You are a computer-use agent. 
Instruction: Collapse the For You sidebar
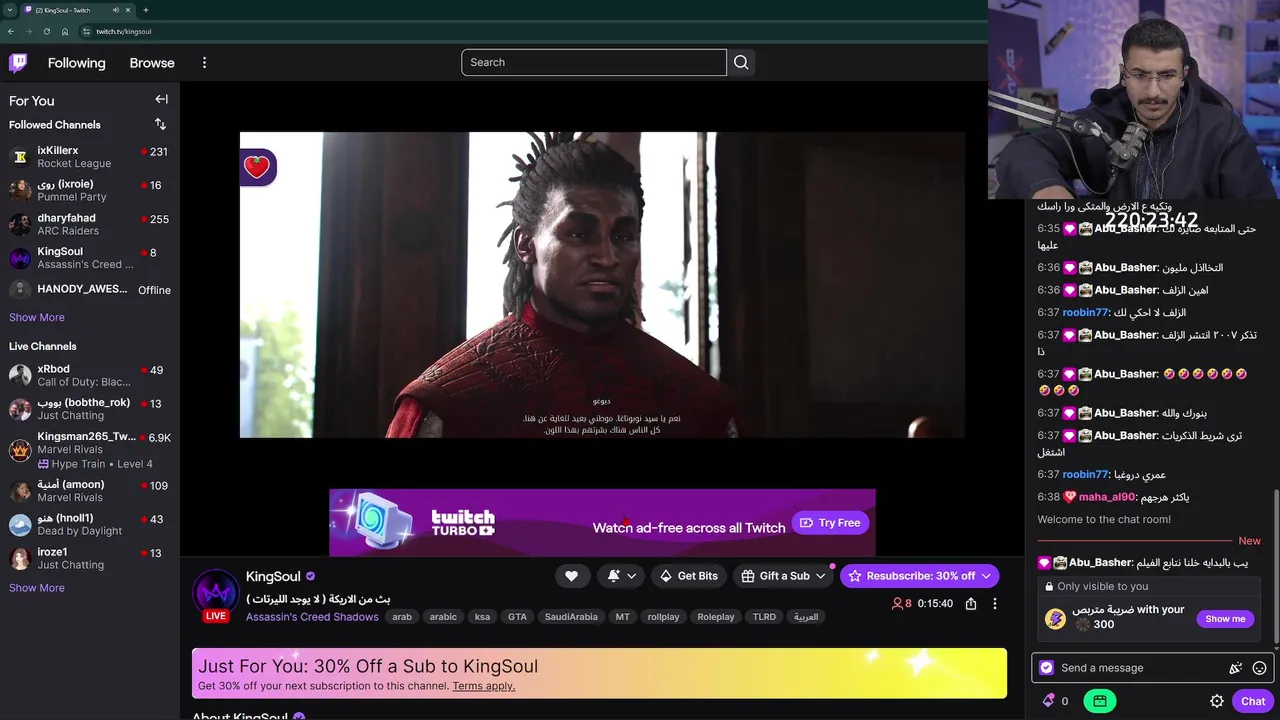[161, 99]
